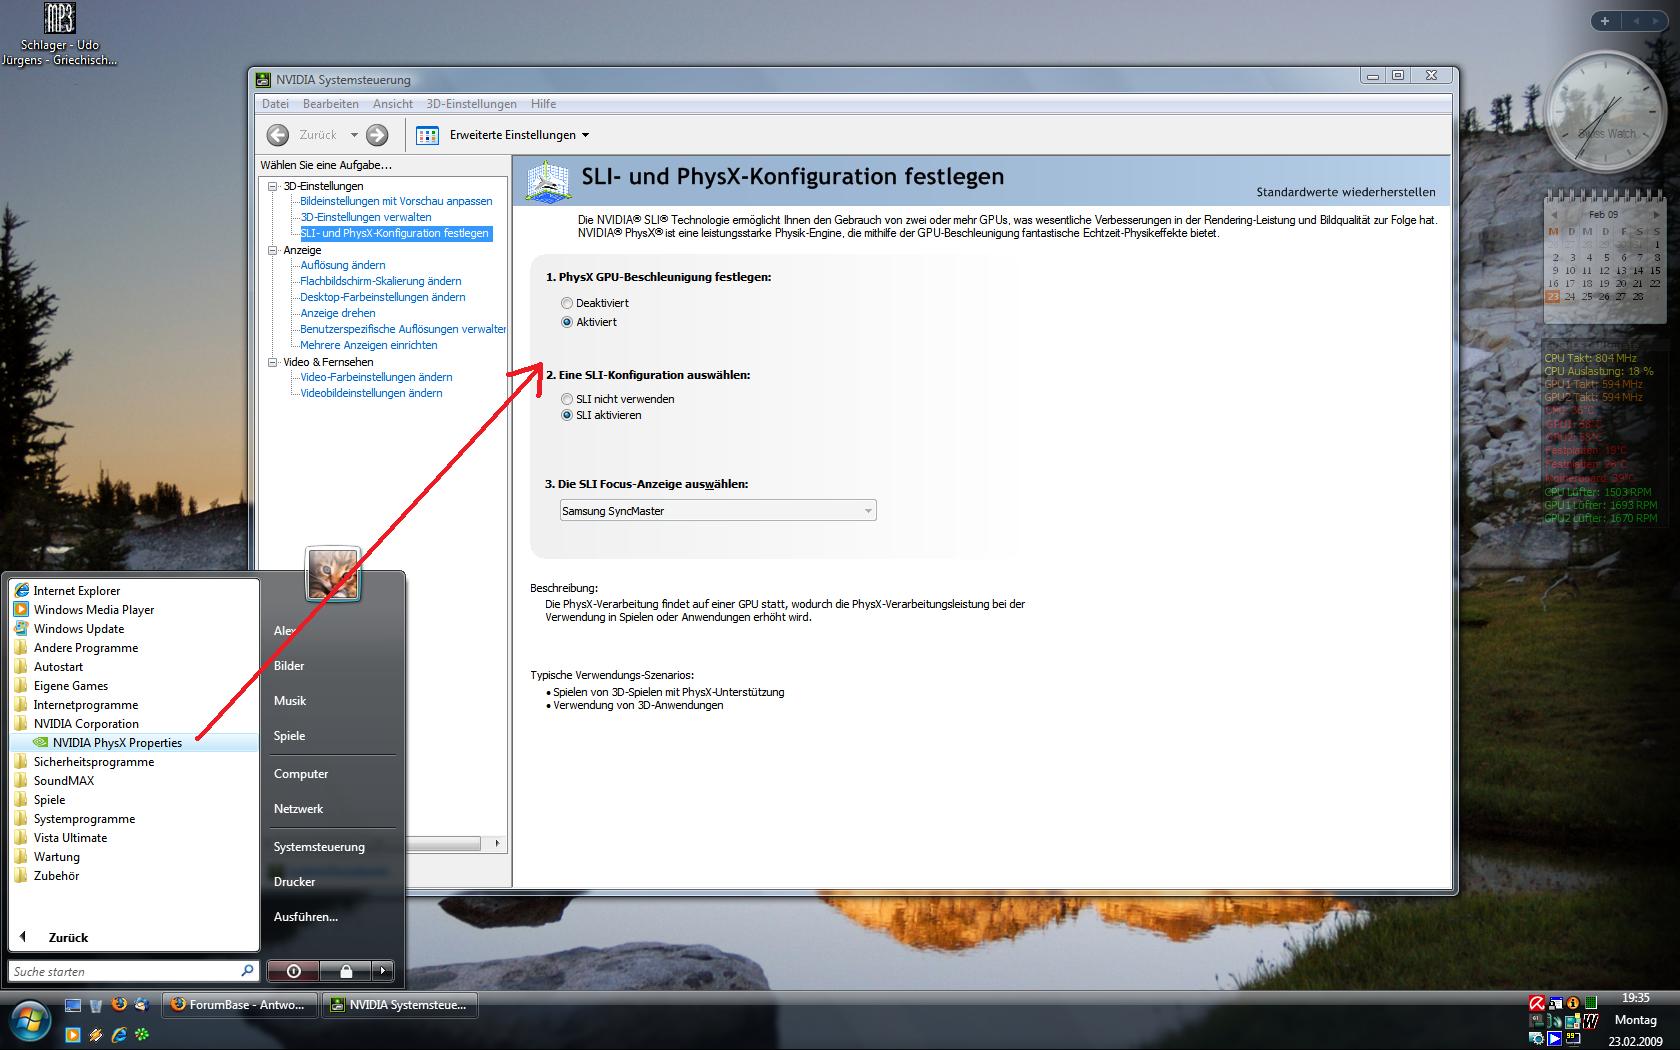The image size is (1680, 1050).
Task: Select Deaktiviert PhysX radio button
Action: point(567,303)
